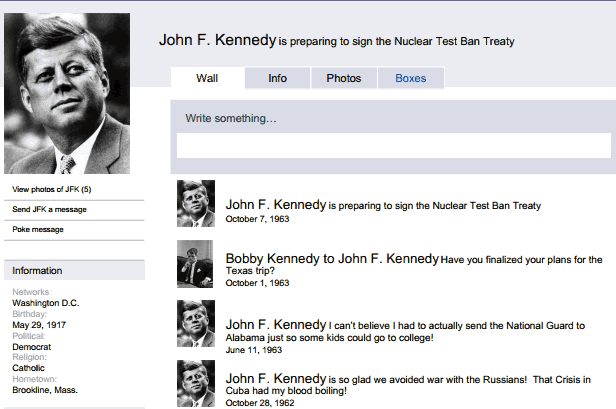616x409 pixels.
Task: Click avatar beside the Cuba Crisis post
Action: (x=196, y=383)
